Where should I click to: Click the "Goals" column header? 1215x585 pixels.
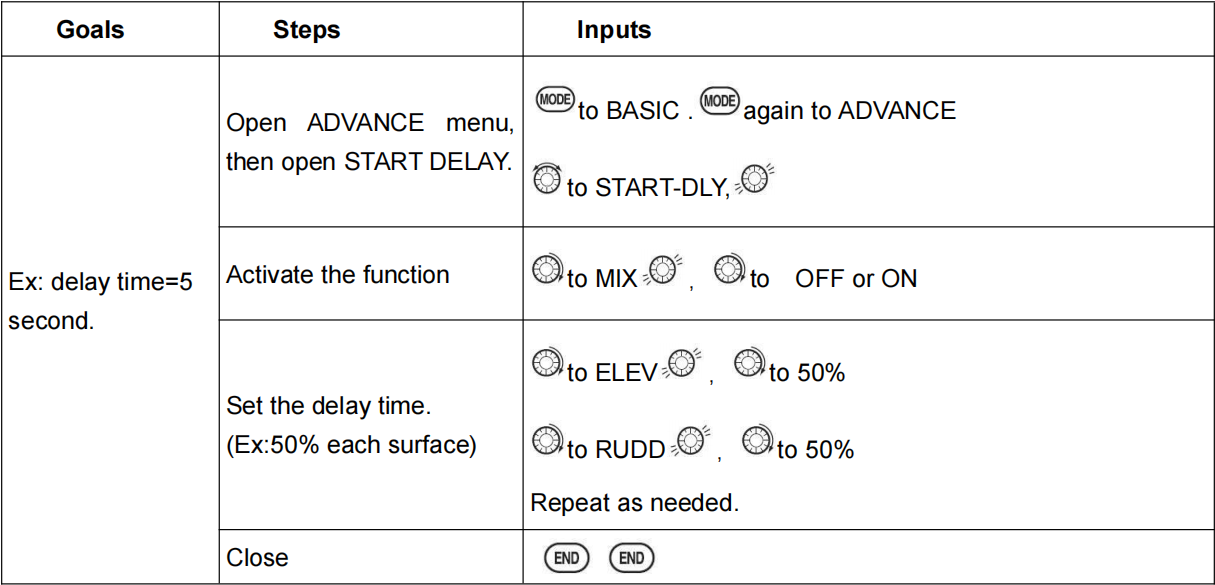pyautogui.click(x=90, y=30)
